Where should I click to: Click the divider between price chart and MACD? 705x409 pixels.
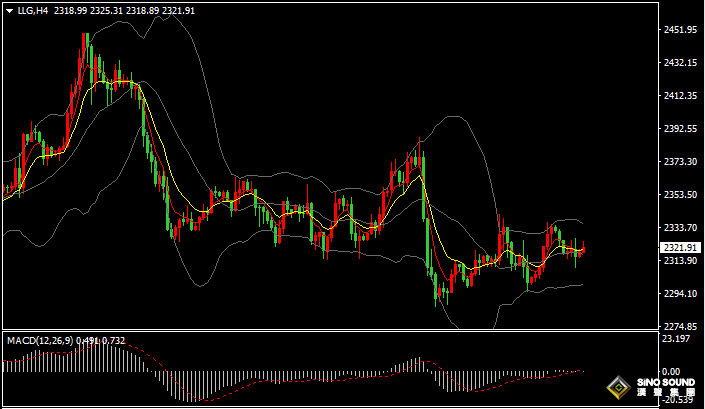click(x=330, y=331)
